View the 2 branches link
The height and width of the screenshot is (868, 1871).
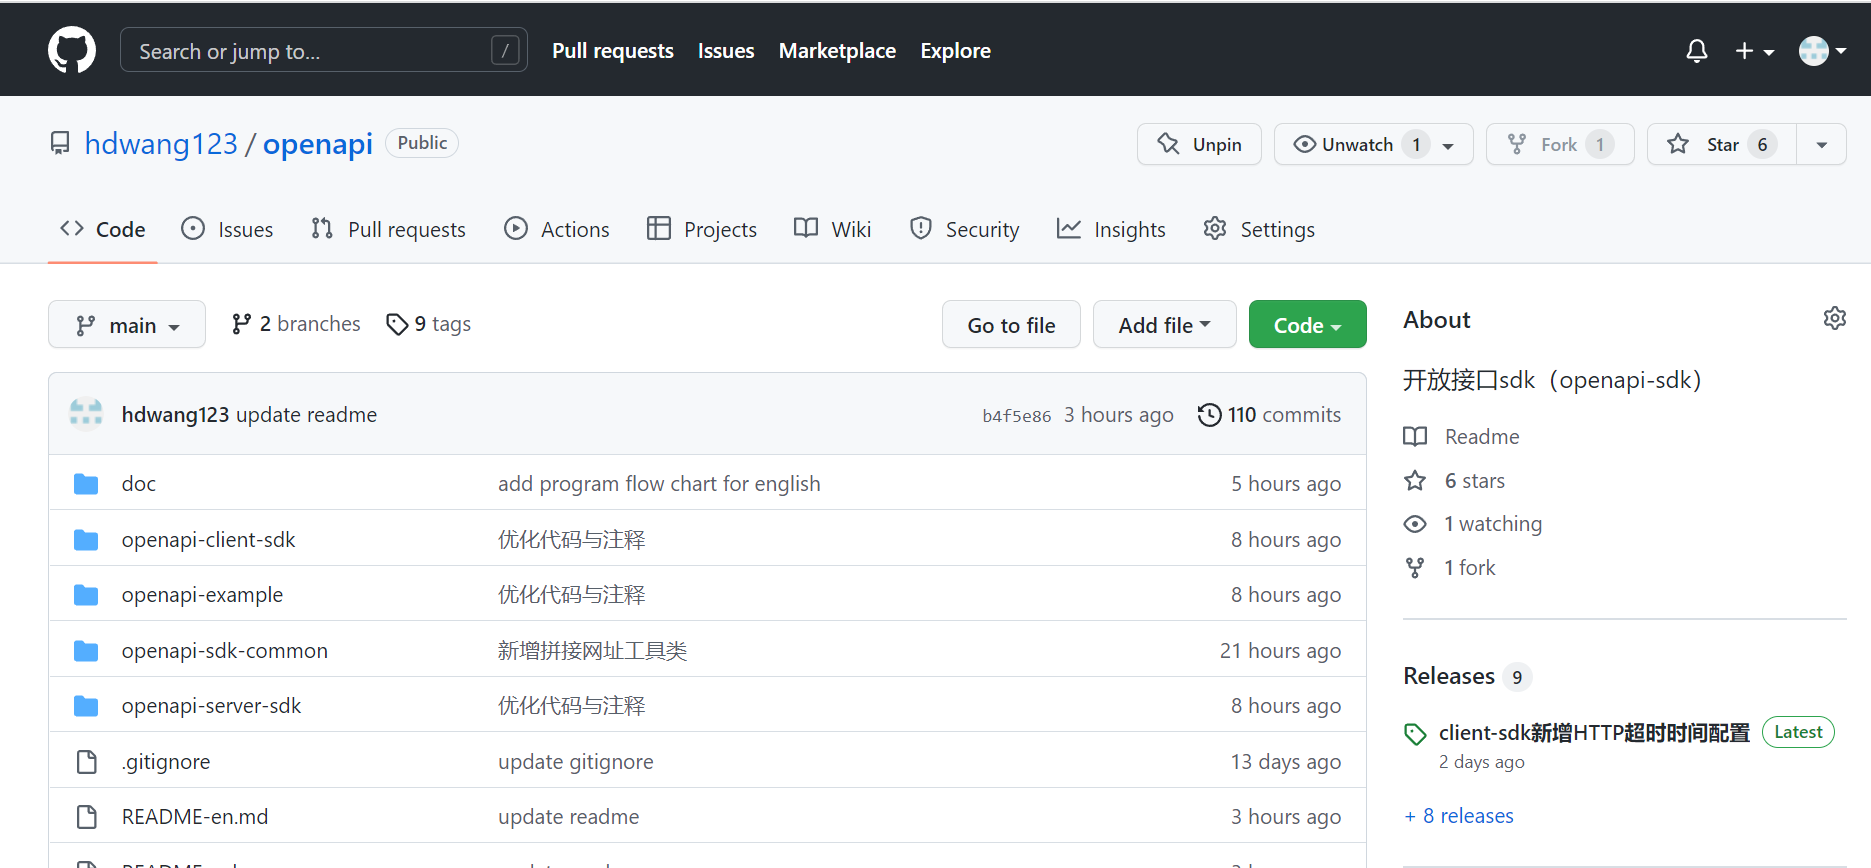click(296, 324)
